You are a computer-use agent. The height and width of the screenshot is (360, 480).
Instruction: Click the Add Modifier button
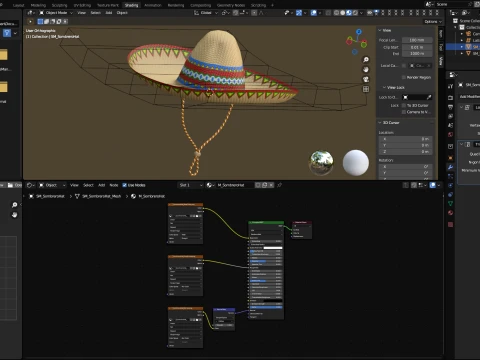point(469,97)
